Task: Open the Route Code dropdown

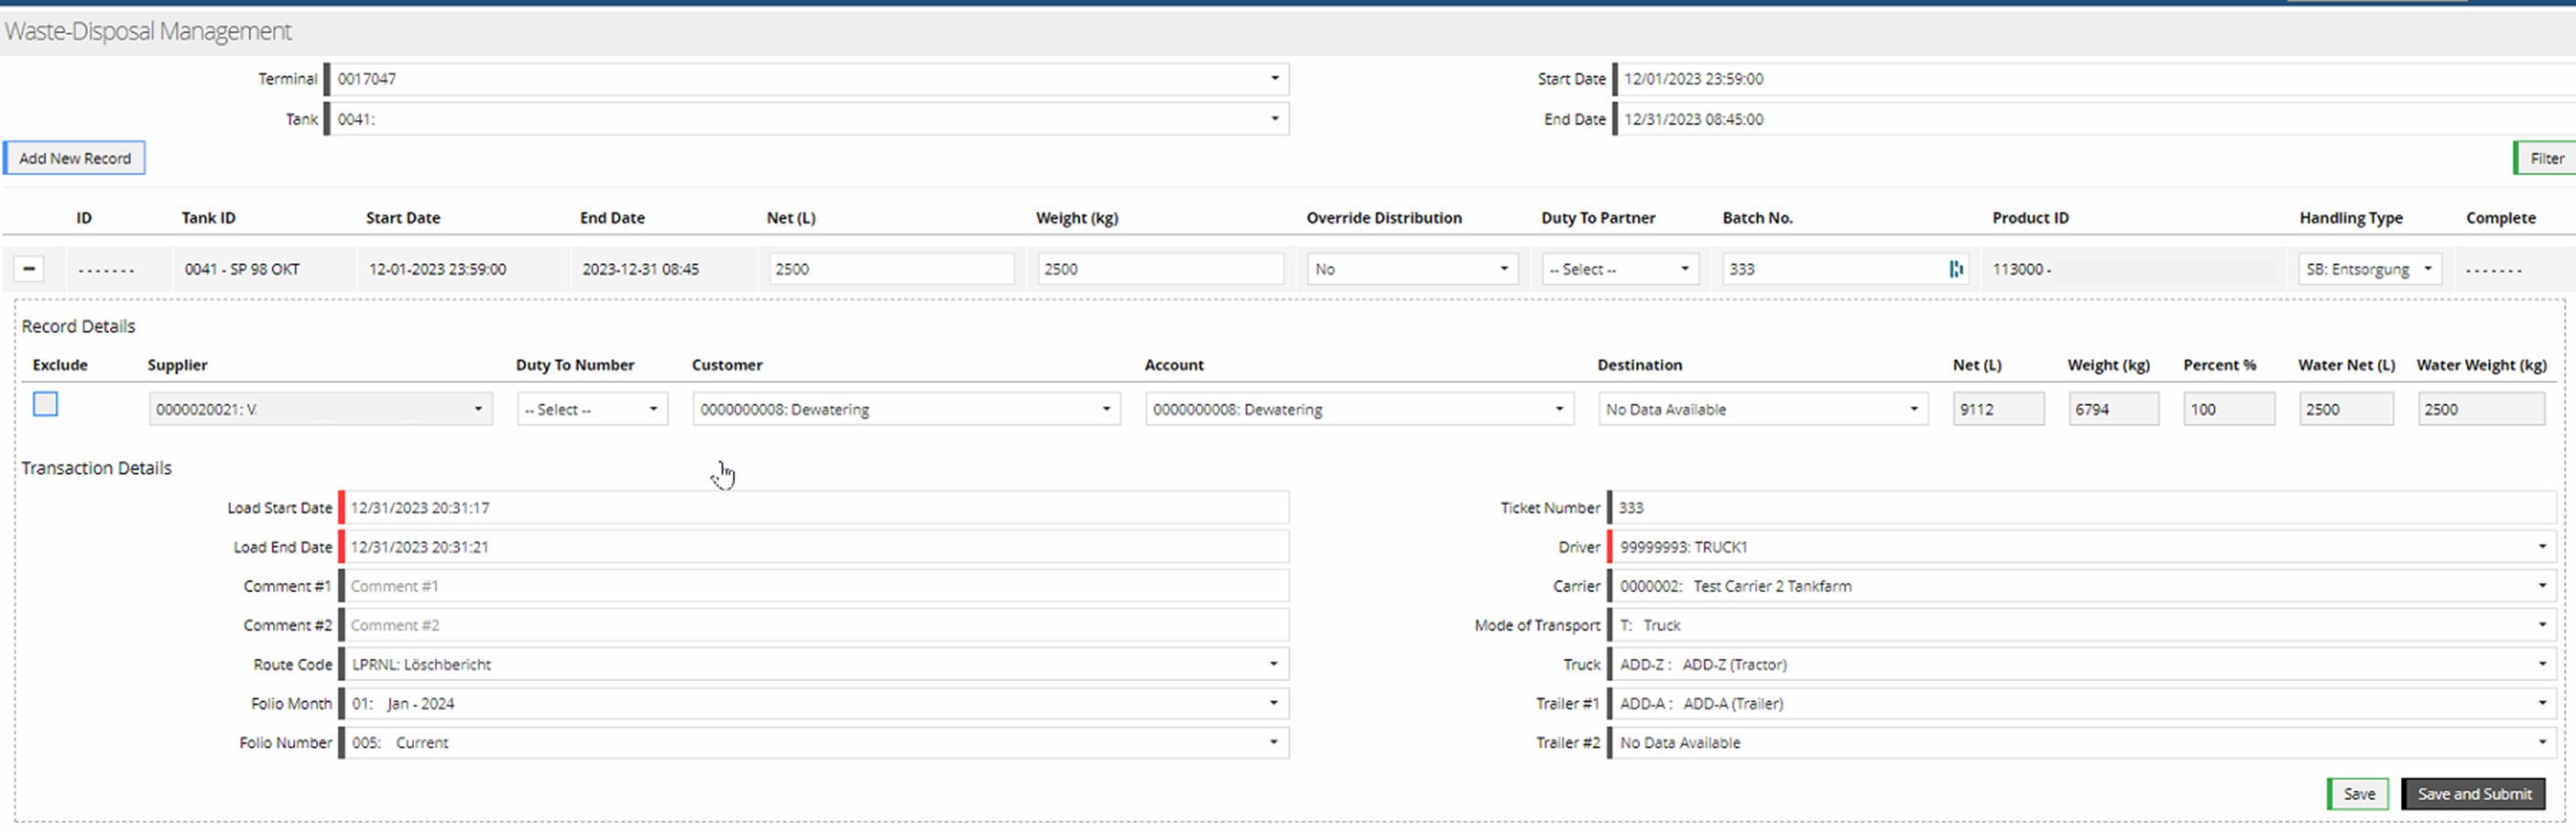Action: (814, 664)
